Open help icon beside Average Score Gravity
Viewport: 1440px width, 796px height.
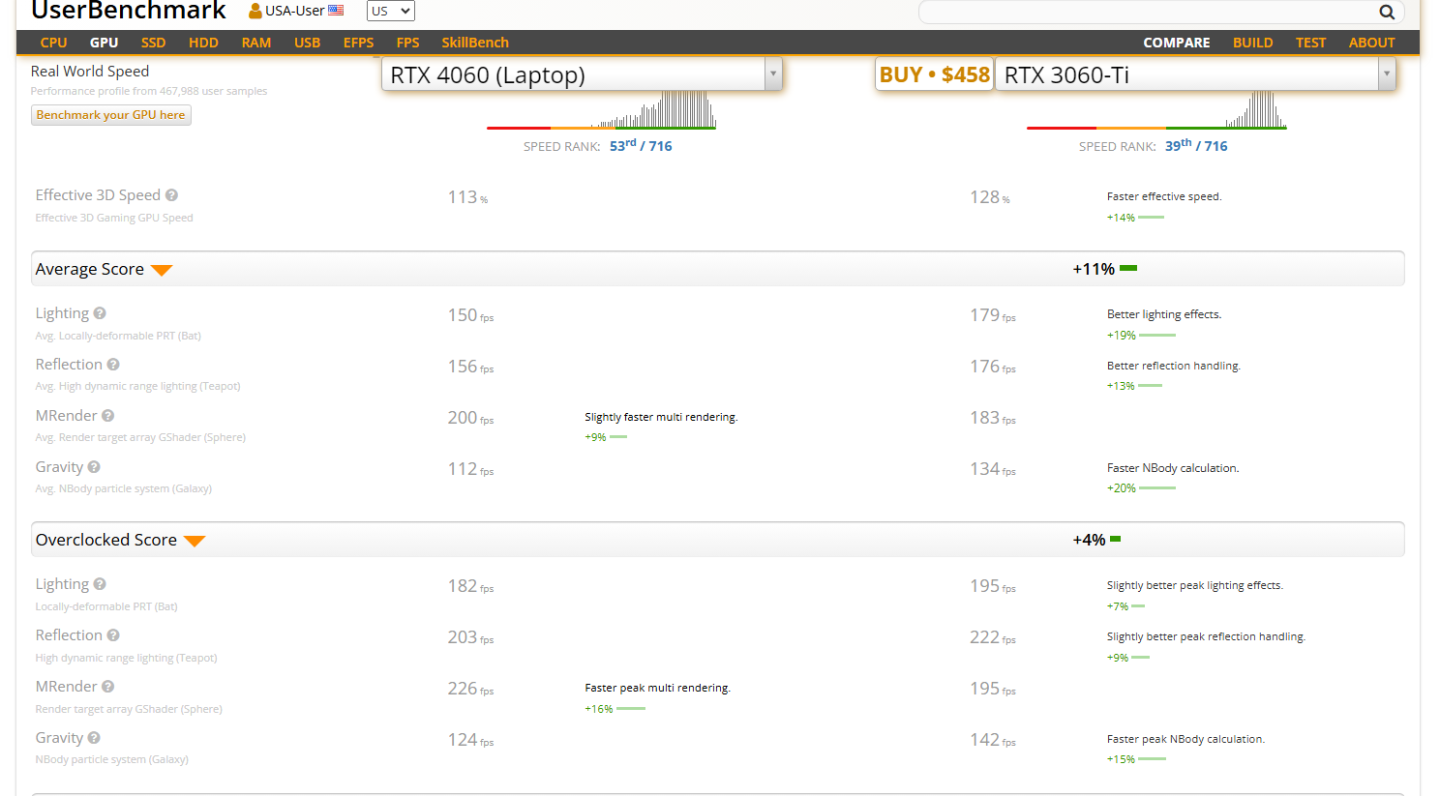(93, 466)
